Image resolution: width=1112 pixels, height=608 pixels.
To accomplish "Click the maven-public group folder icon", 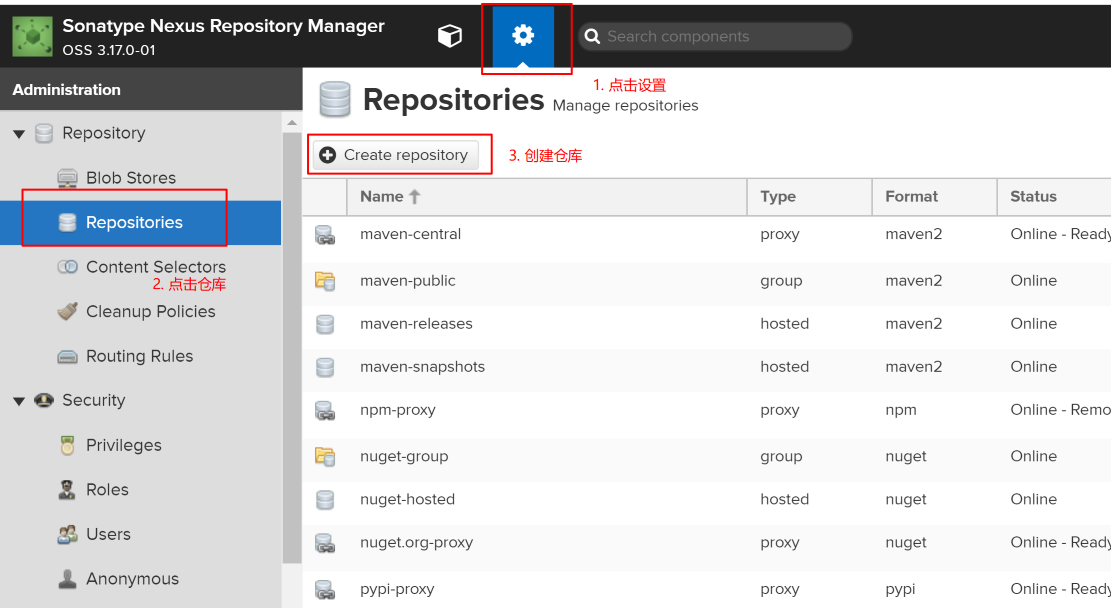I will (325, 281).
